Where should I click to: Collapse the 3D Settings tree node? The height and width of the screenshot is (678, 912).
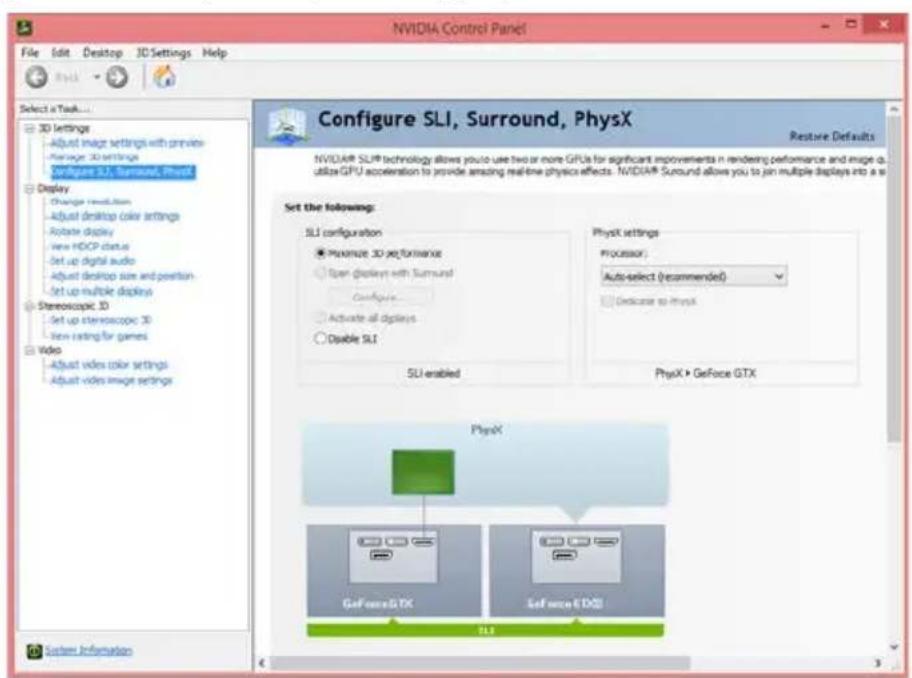coord(29,128)
